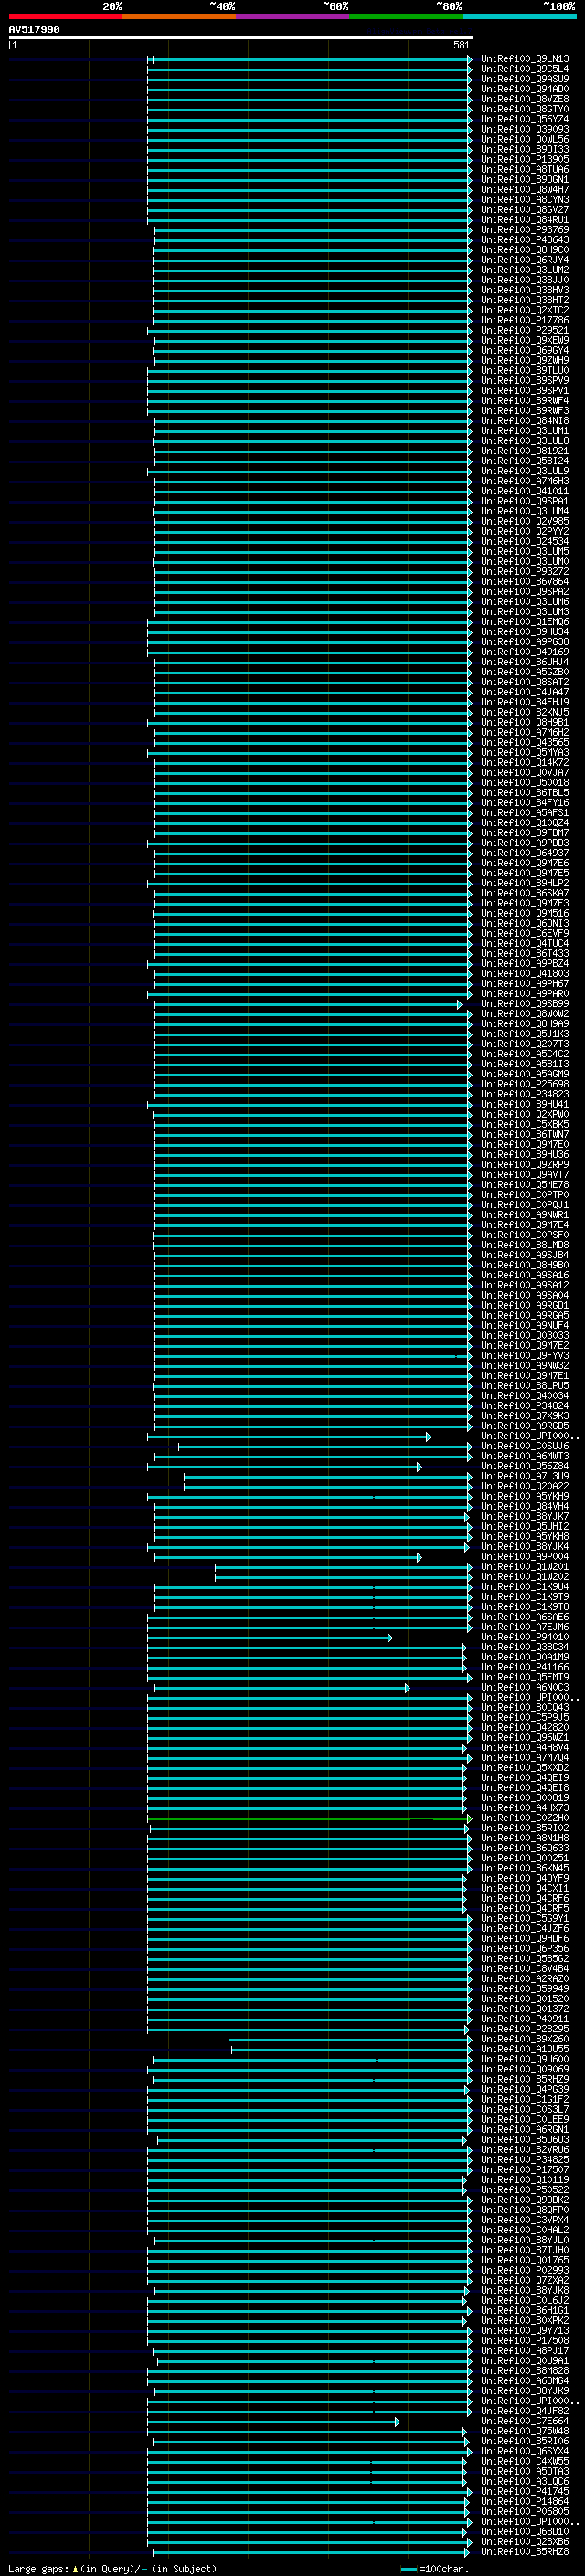Click hit label UniRef100_A4H8V4
This screenshot has width=585, height=2576.
pos(525,1748)
